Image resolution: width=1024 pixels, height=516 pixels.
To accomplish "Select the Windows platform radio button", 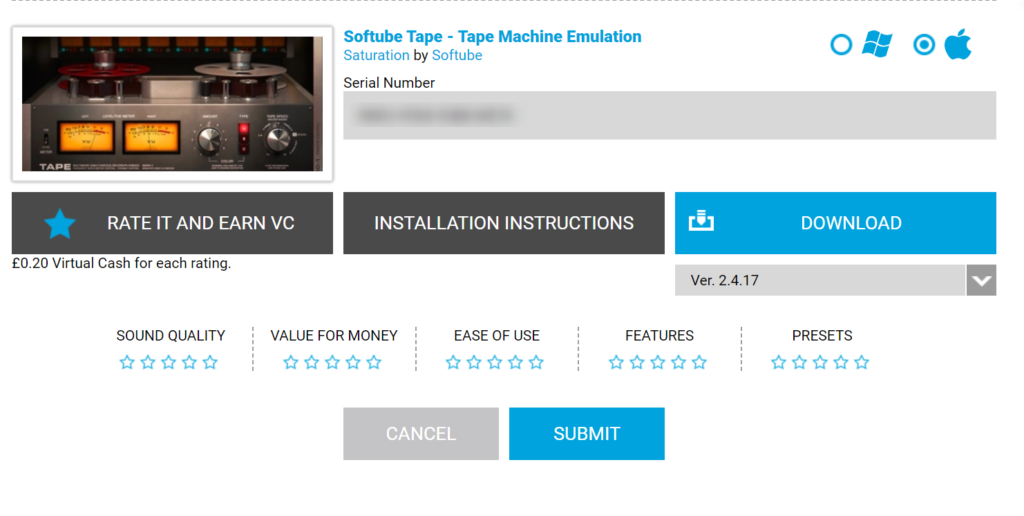I will click(x=842, y=45).
